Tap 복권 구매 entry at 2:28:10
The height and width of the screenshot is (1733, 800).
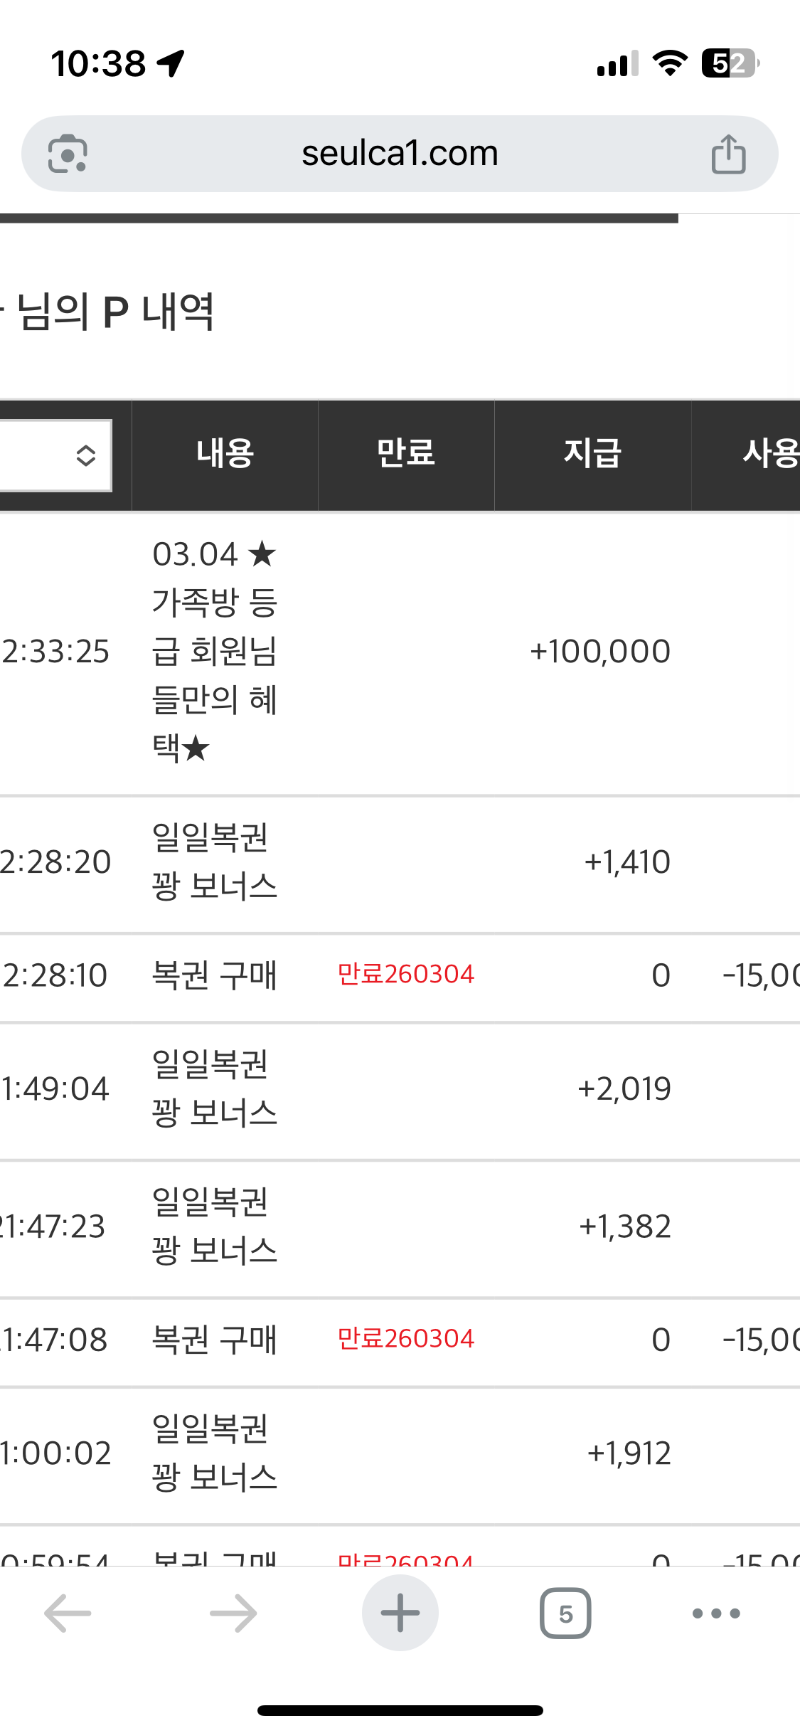pyautogui.click(x=214, y=975)
